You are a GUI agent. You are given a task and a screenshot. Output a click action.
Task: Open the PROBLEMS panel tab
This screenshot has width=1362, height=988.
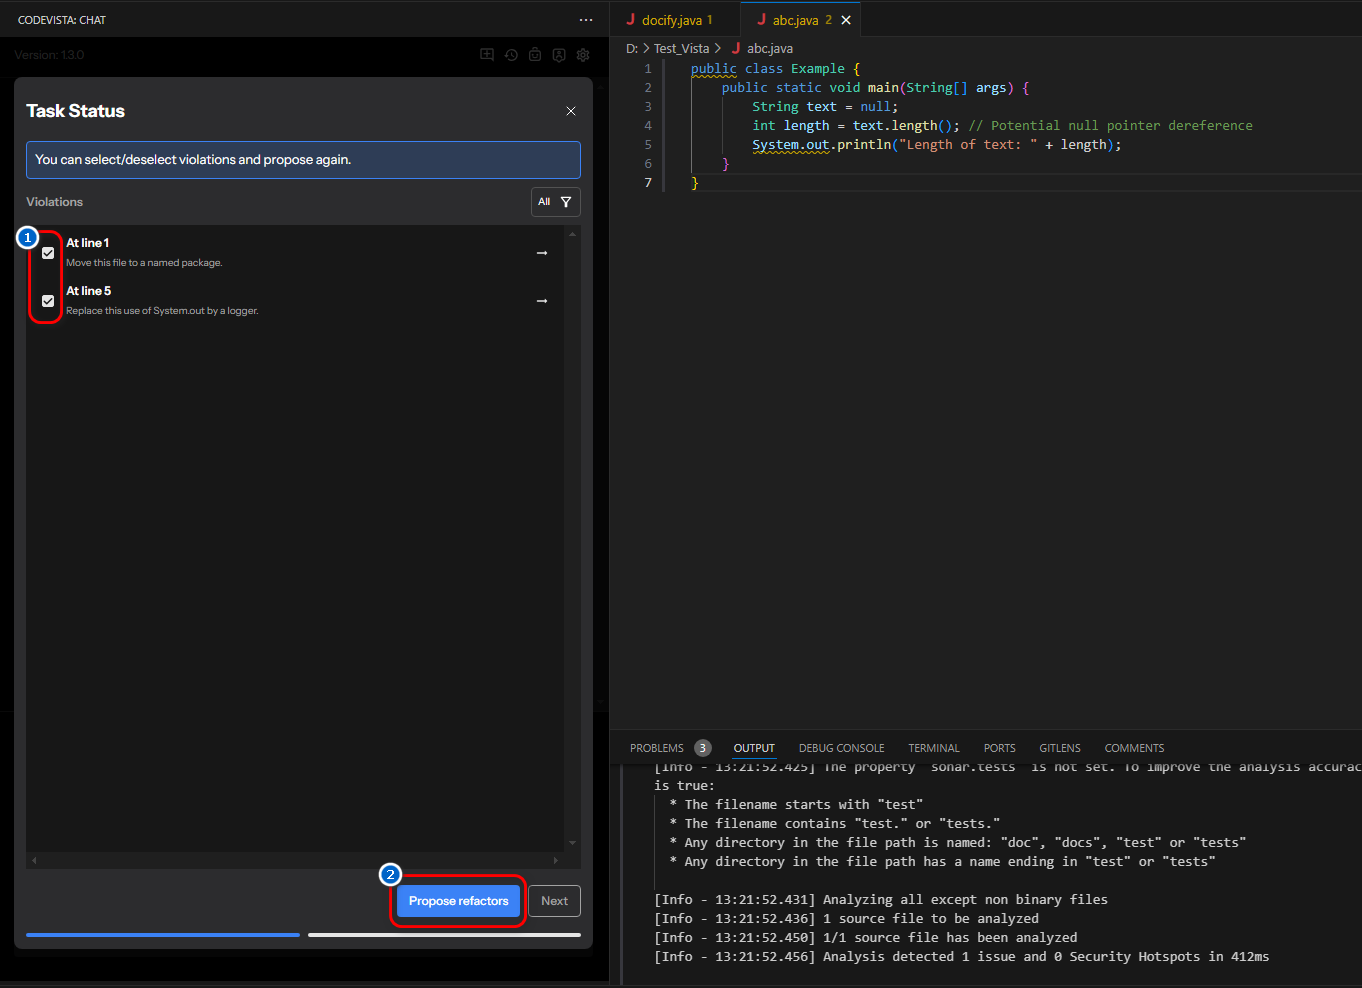(657, 748)
